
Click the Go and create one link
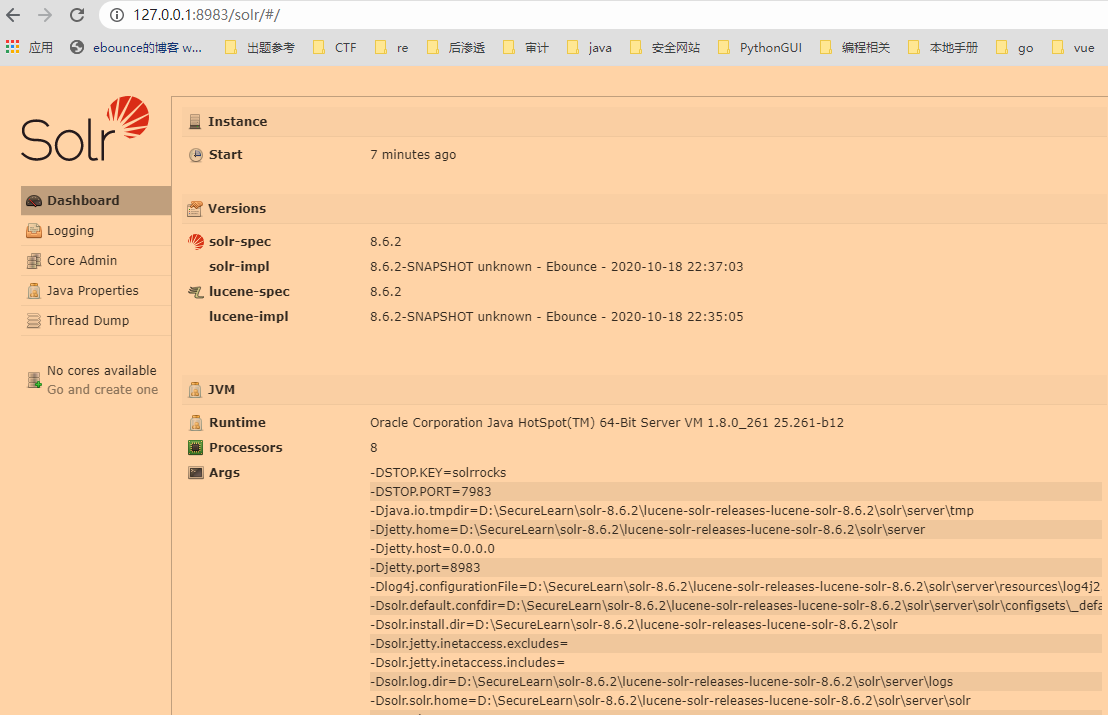coord(102,390)
